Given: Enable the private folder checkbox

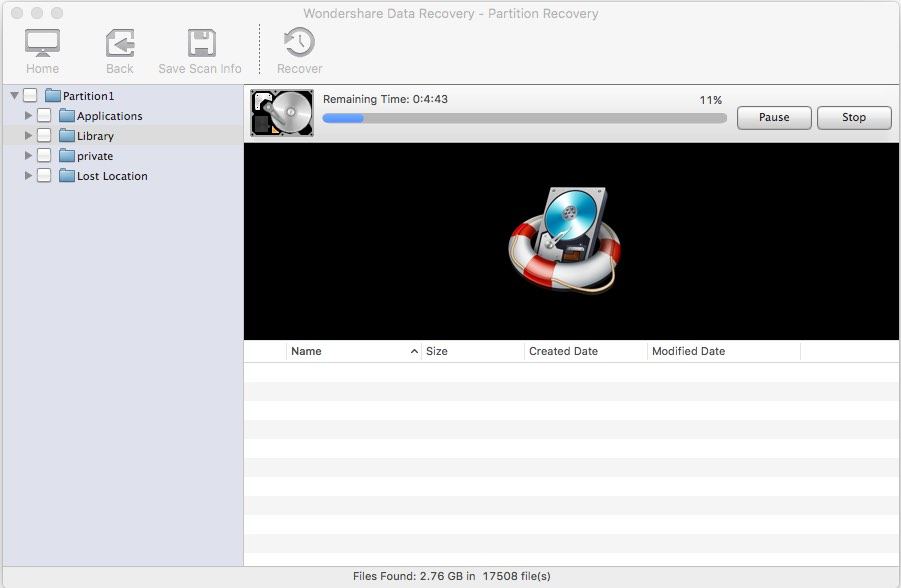Looking at the screenshot, I should tap(44, 156).
